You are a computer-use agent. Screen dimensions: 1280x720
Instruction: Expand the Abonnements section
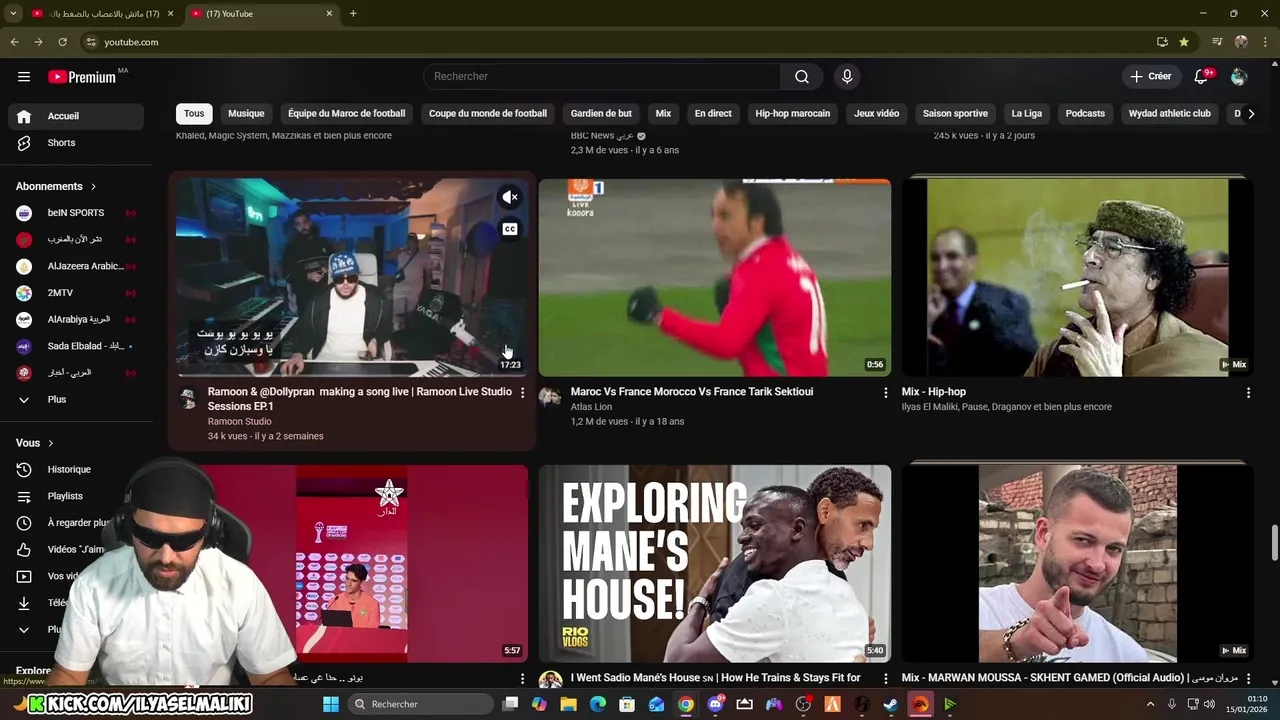(57, 186)
